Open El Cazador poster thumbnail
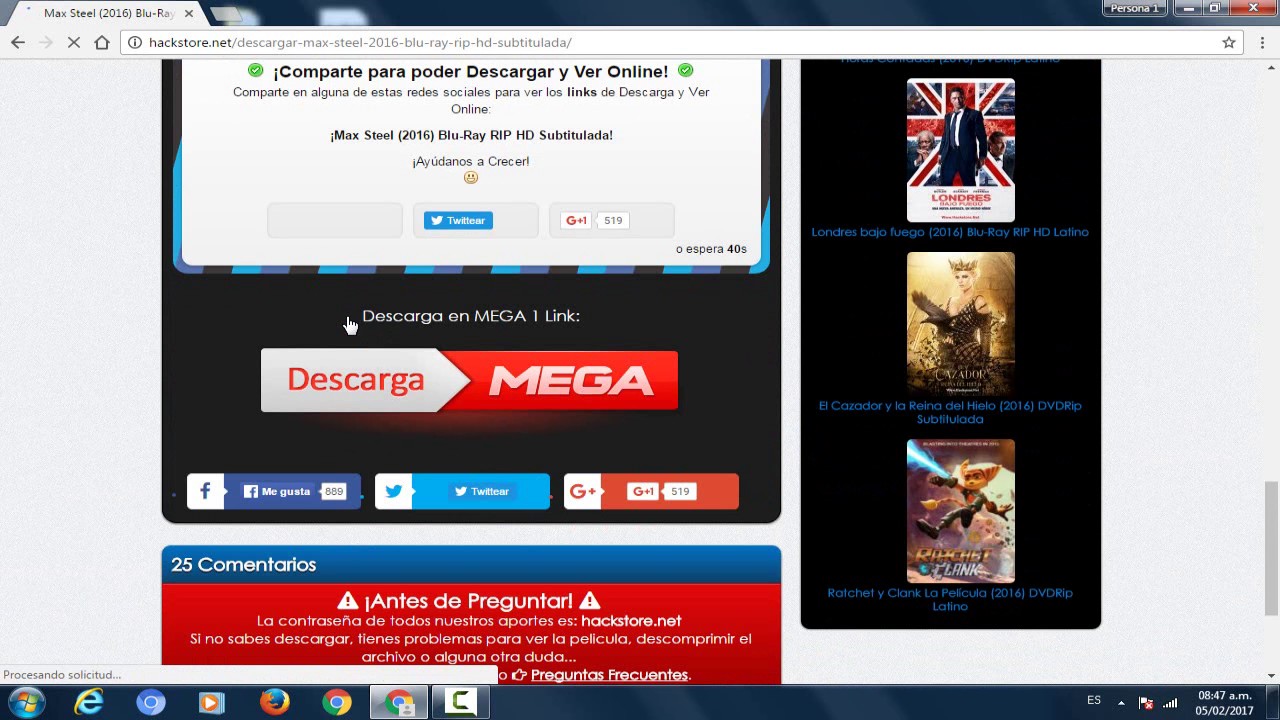The width and height of the screenshot is (1280, 720). click(x=960, y=324)
